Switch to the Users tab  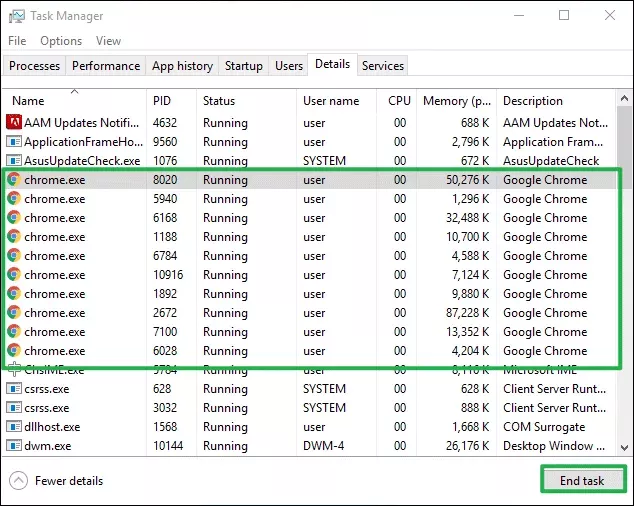(289, 66)
